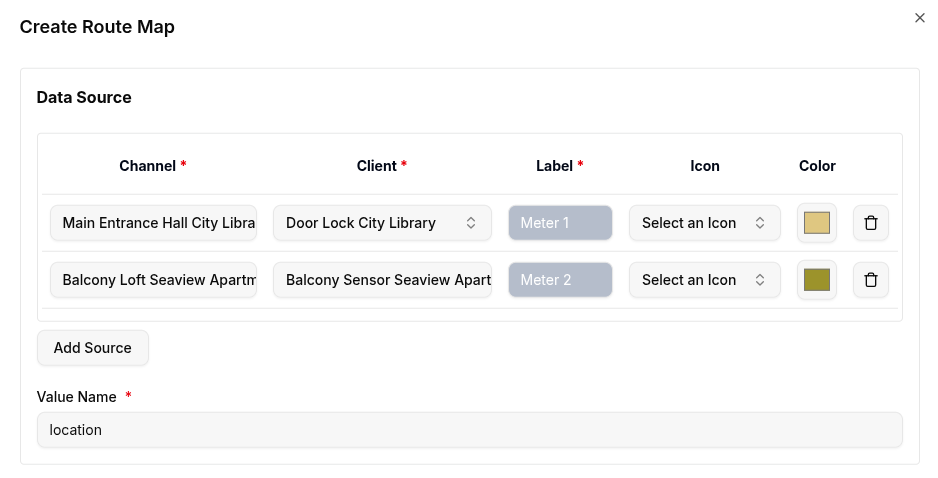Open the tan color swatch picker

point(817,223)
